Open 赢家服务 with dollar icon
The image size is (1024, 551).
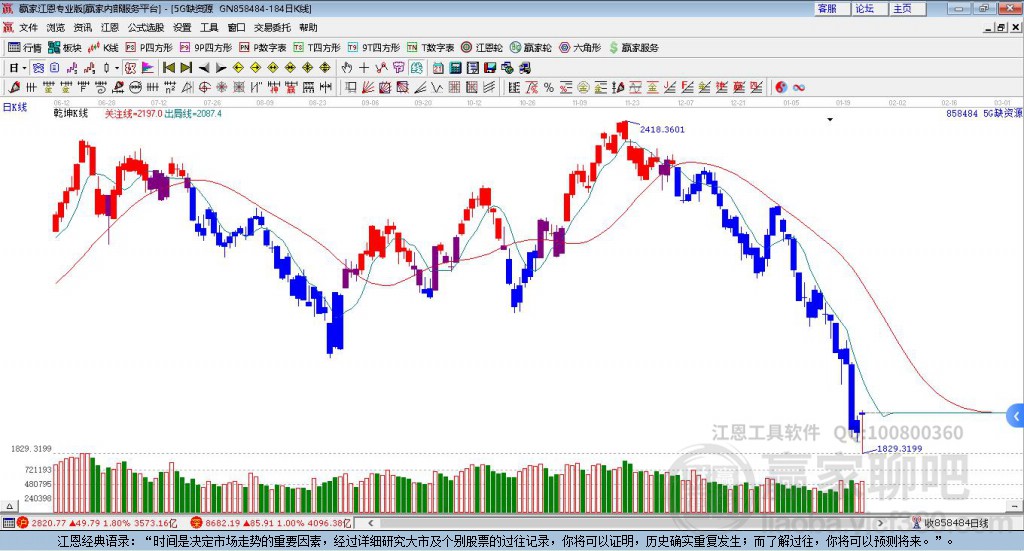click(633, 48)
